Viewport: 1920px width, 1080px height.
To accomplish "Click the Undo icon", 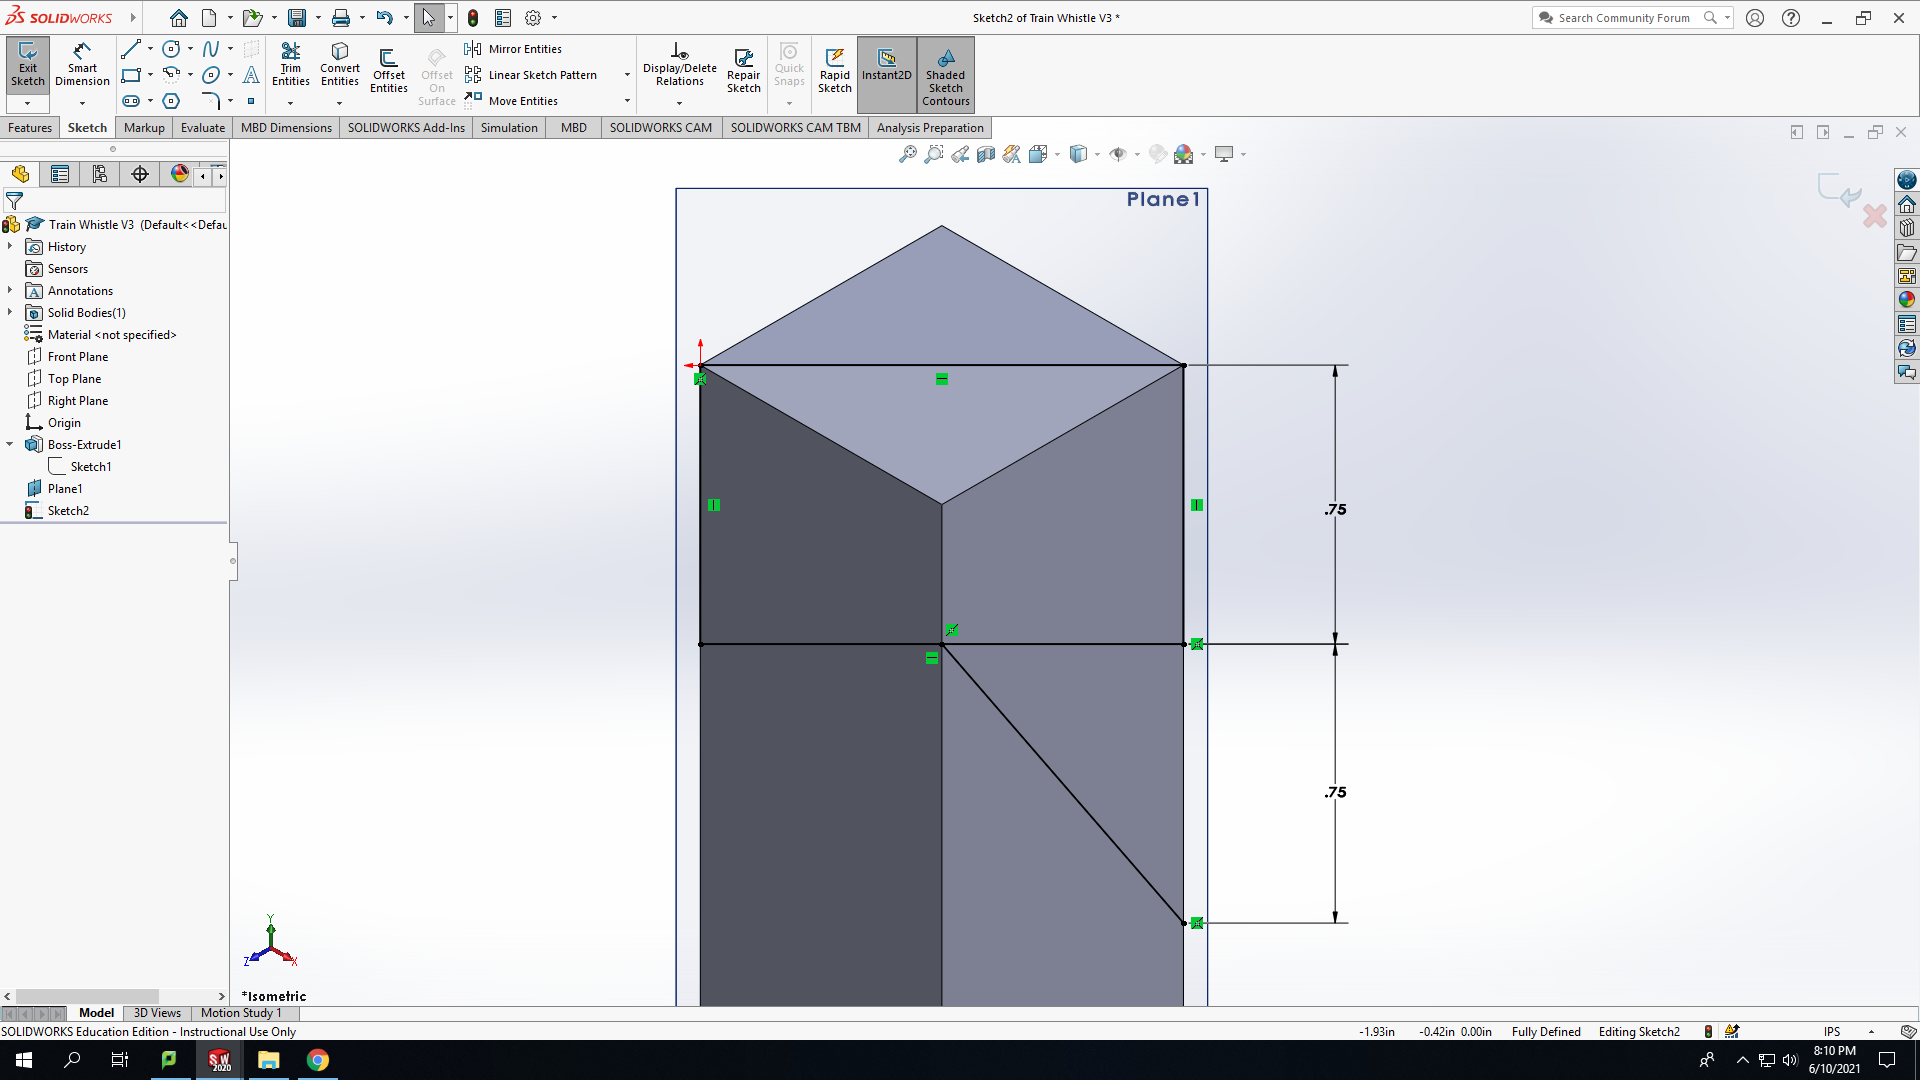I will (384, 18).
